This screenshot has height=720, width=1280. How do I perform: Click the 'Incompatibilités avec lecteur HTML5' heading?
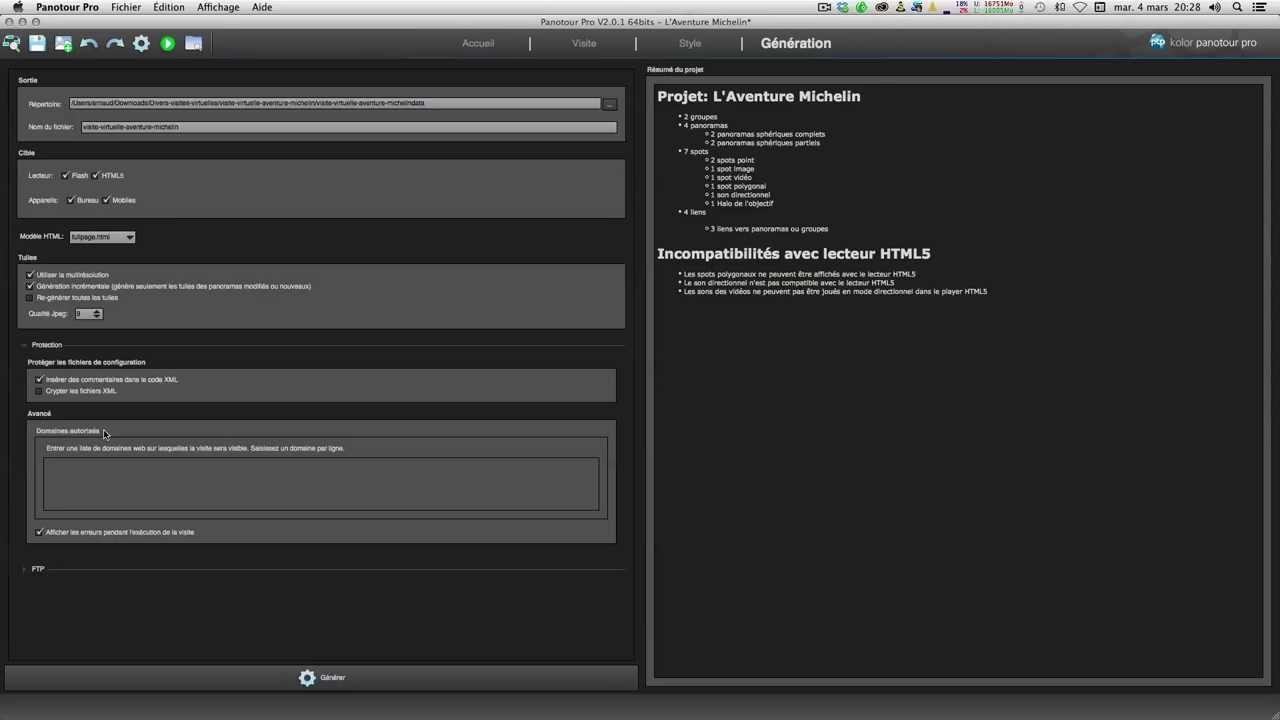pos(793,253)
